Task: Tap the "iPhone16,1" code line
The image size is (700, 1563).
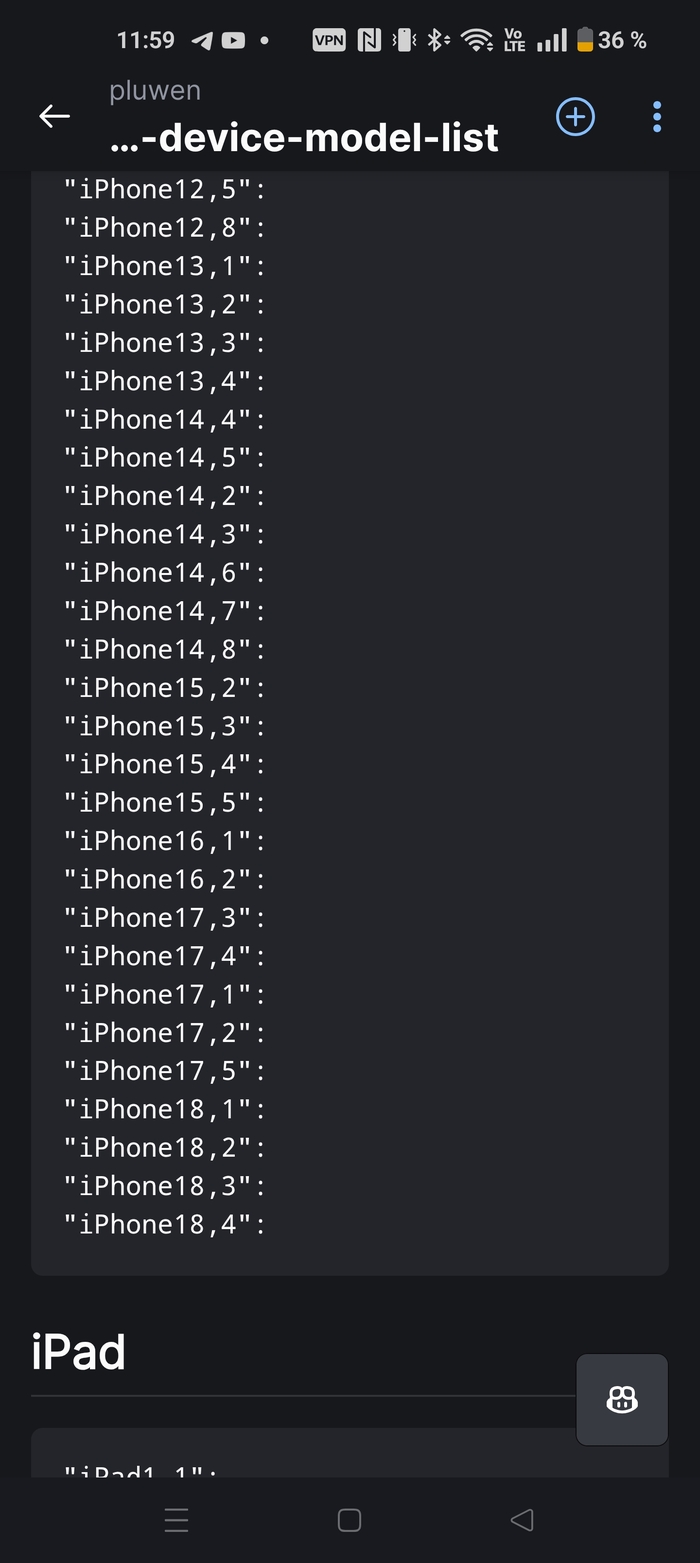Action: pyautogui.click(x=165, y=841)
